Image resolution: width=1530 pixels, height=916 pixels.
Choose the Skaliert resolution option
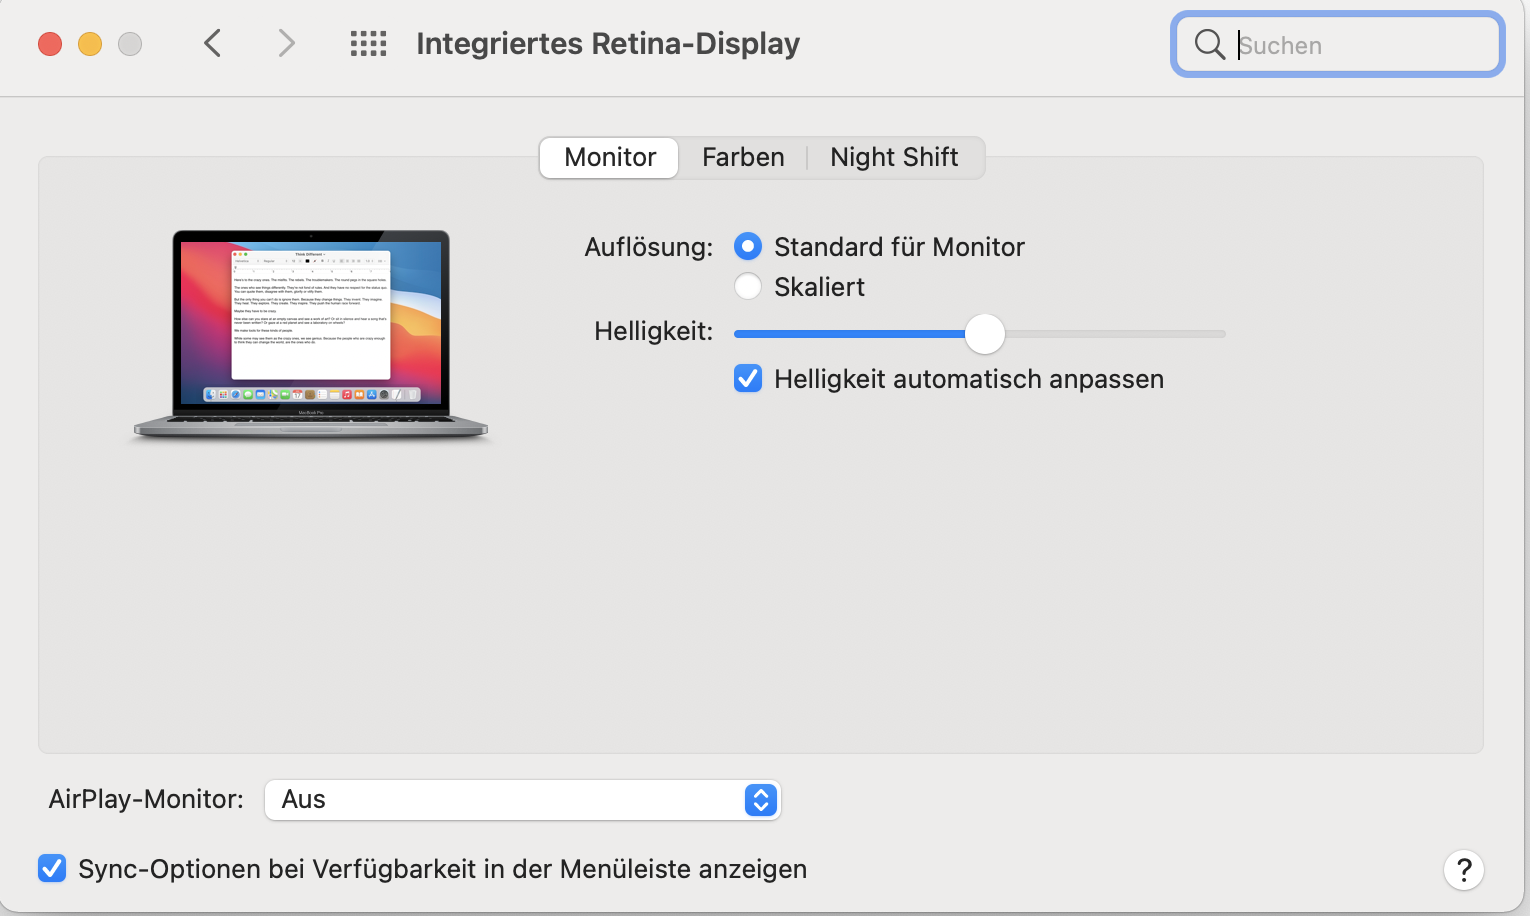point(748,286)
